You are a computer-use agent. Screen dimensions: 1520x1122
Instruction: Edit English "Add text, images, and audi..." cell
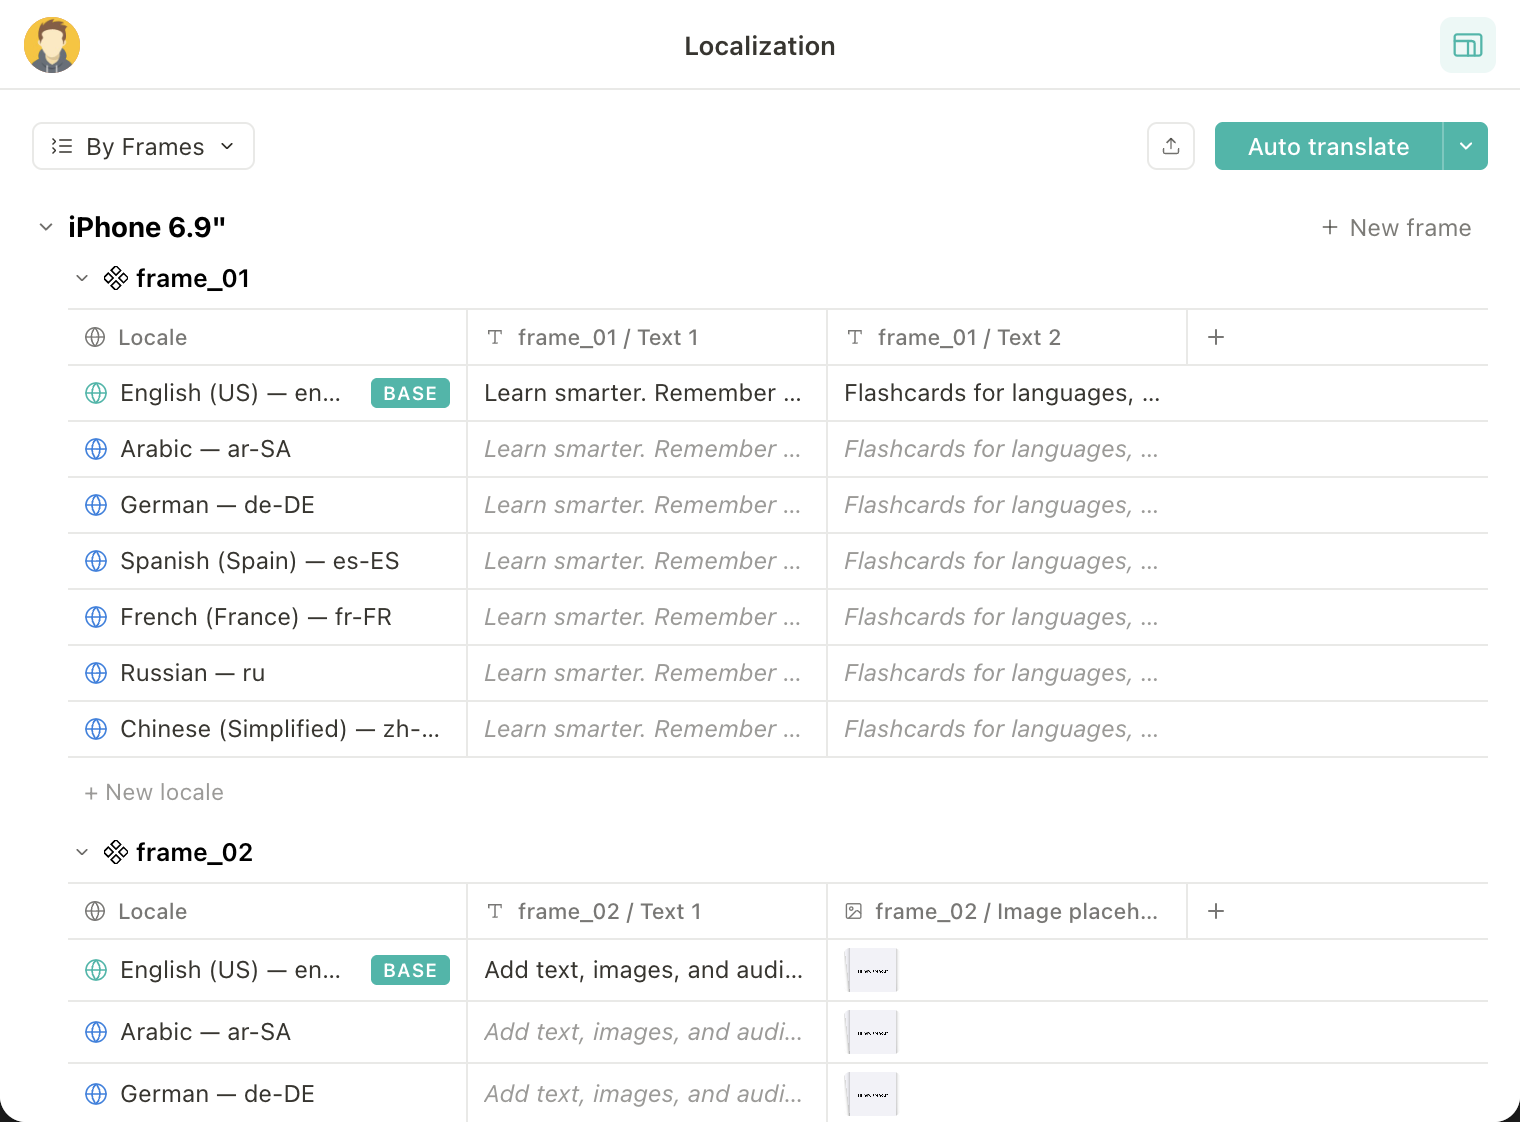[x=647, y=970]
